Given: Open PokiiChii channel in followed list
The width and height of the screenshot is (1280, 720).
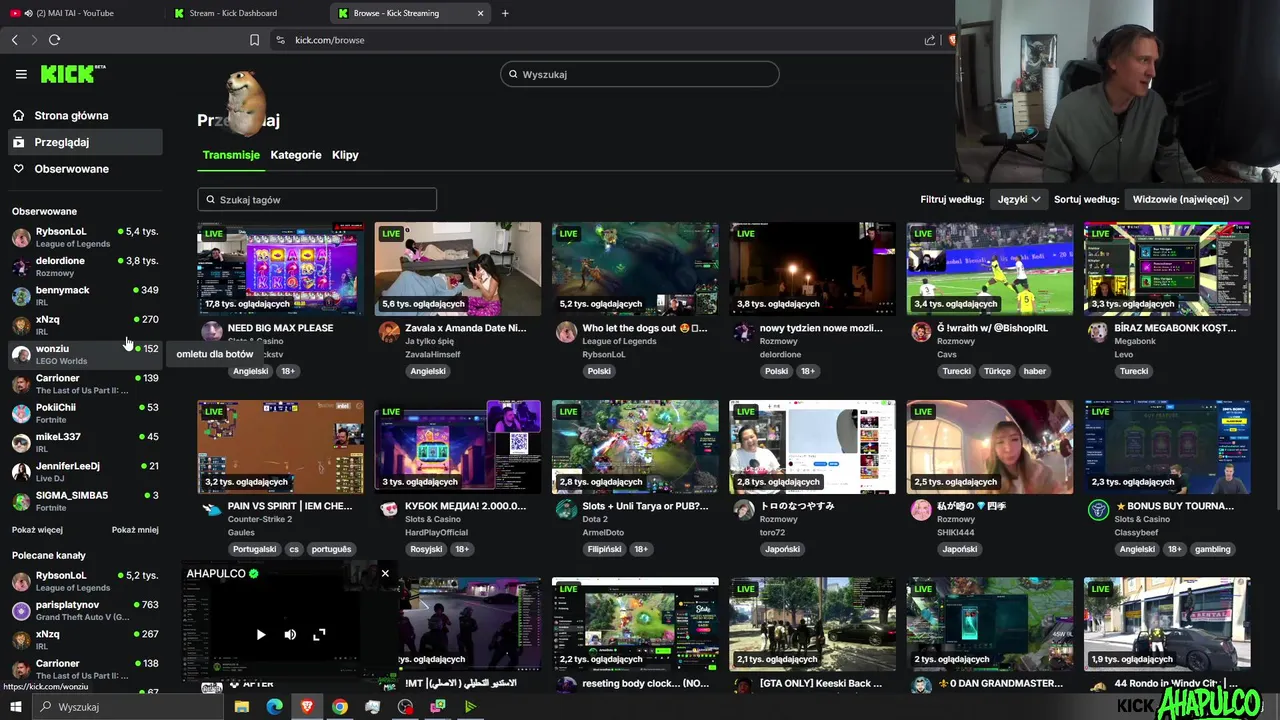Looking at the screenshot, I should (85, 413).
